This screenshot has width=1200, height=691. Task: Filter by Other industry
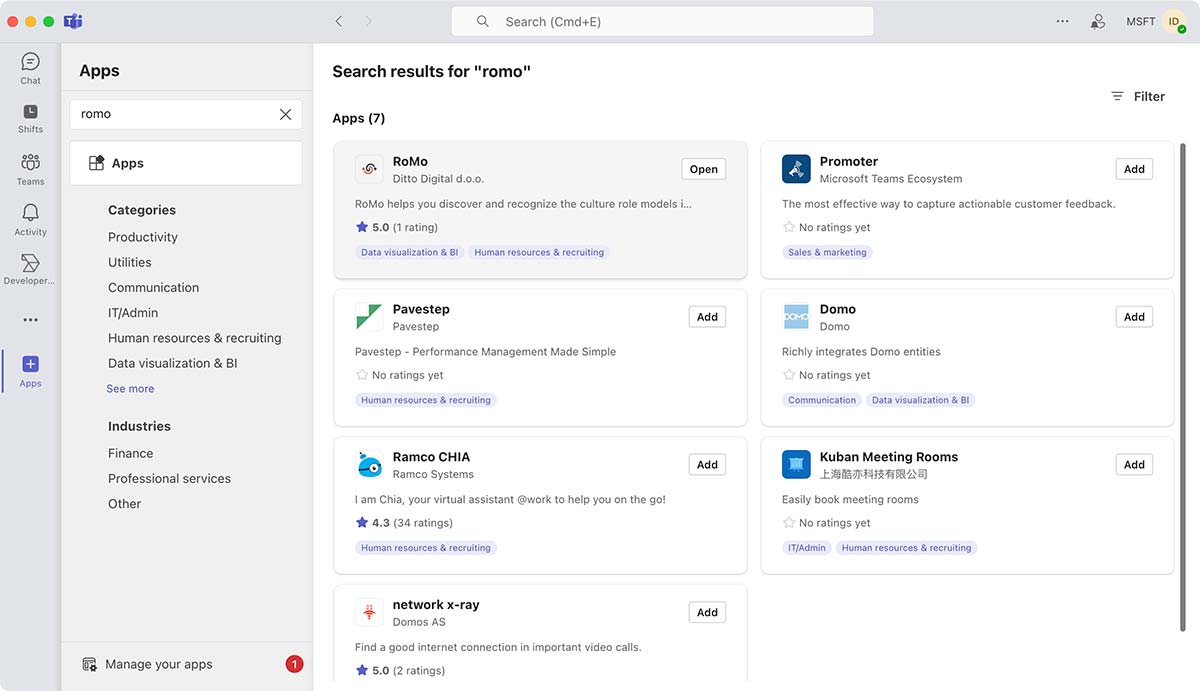click(125, 504)
